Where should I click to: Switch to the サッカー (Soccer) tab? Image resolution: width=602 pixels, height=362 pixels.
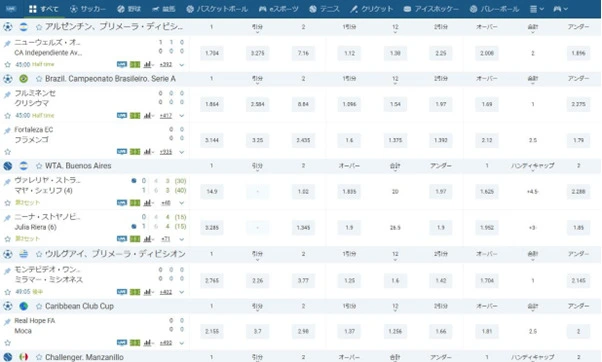pyautogui.click(x=88, y=9)
